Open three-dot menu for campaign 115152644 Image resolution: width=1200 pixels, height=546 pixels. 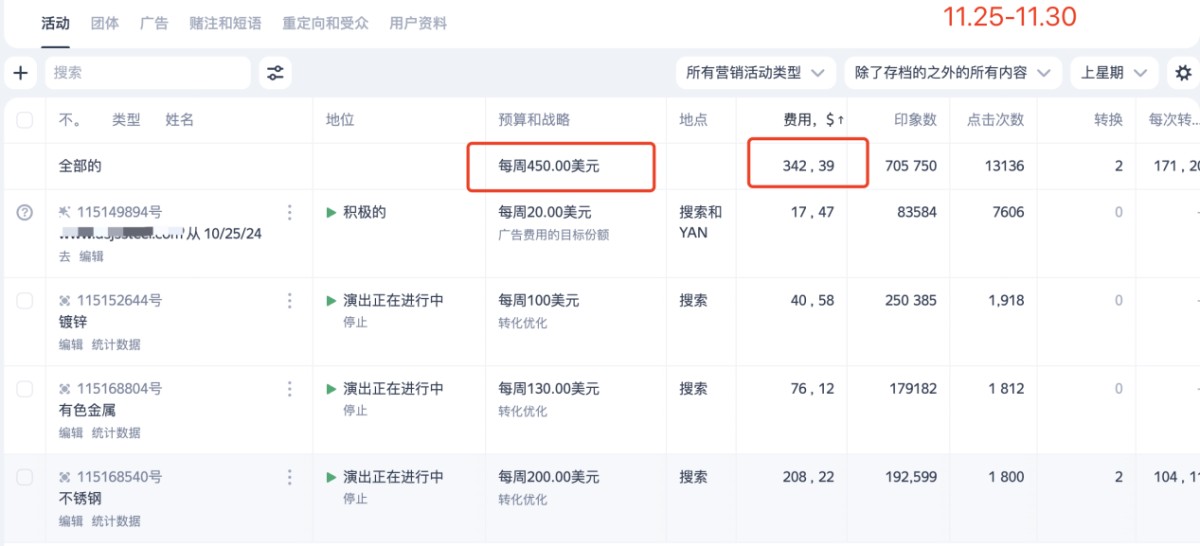point(290,301)
